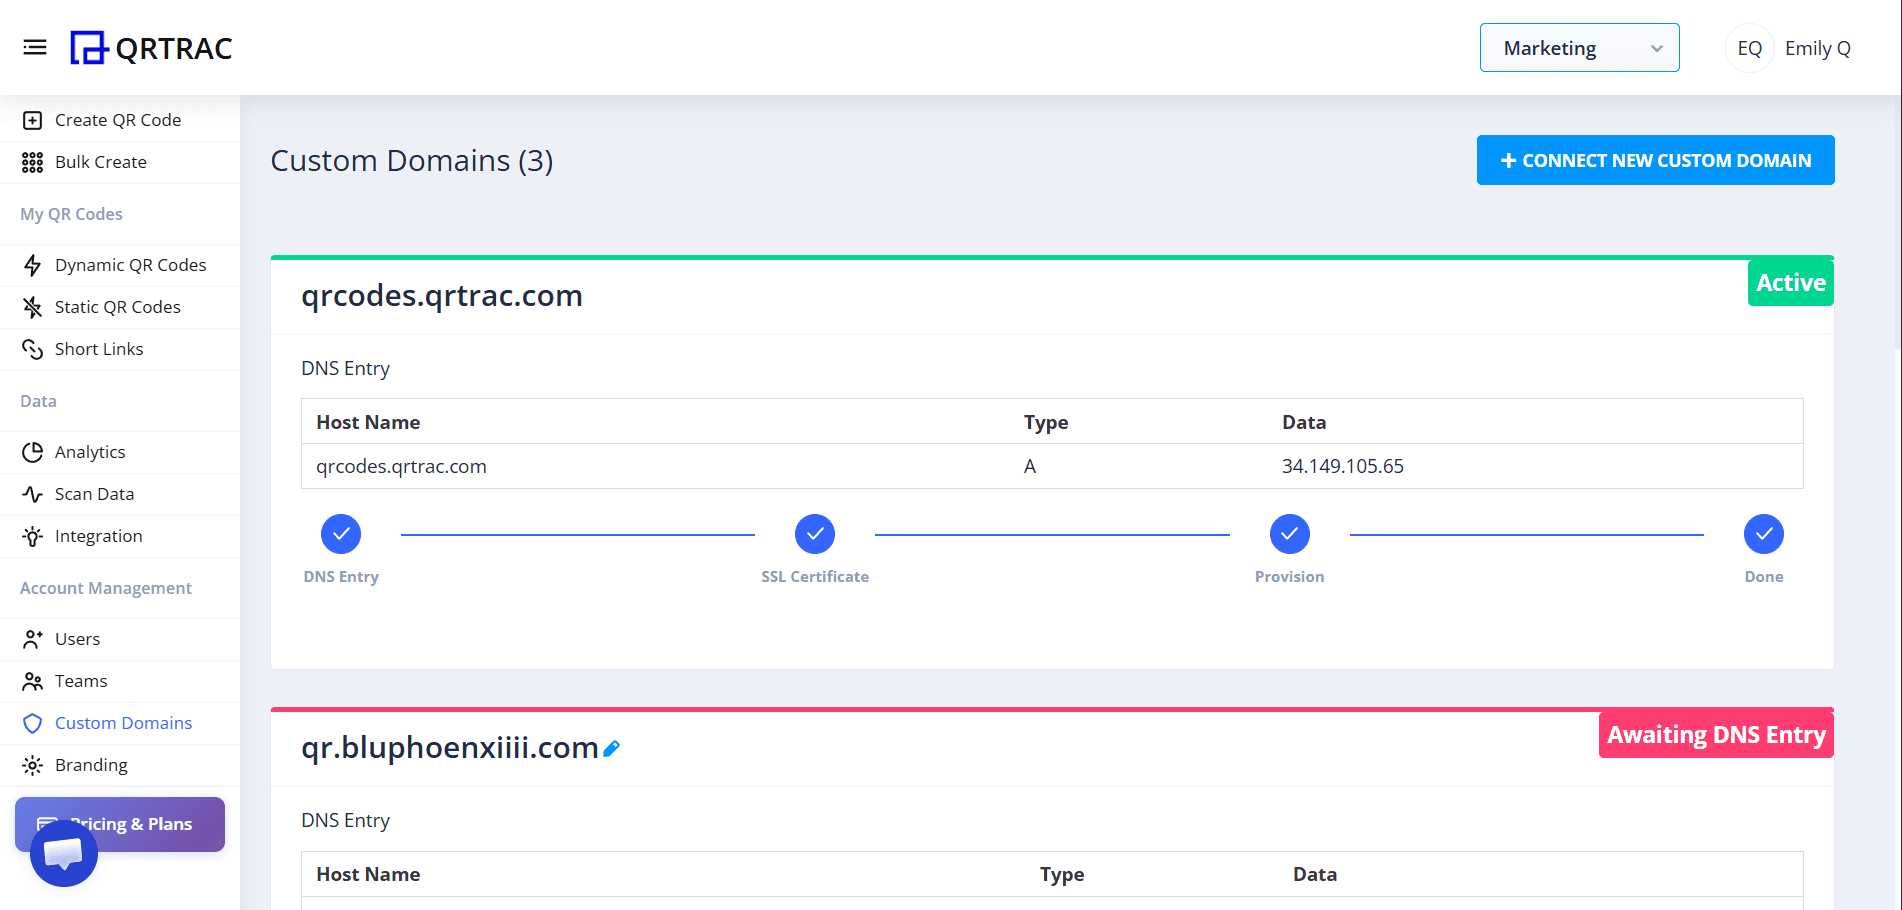1902x910 pixels.
Task: Open the chat support bubble
Action: [x=64, y=853]
